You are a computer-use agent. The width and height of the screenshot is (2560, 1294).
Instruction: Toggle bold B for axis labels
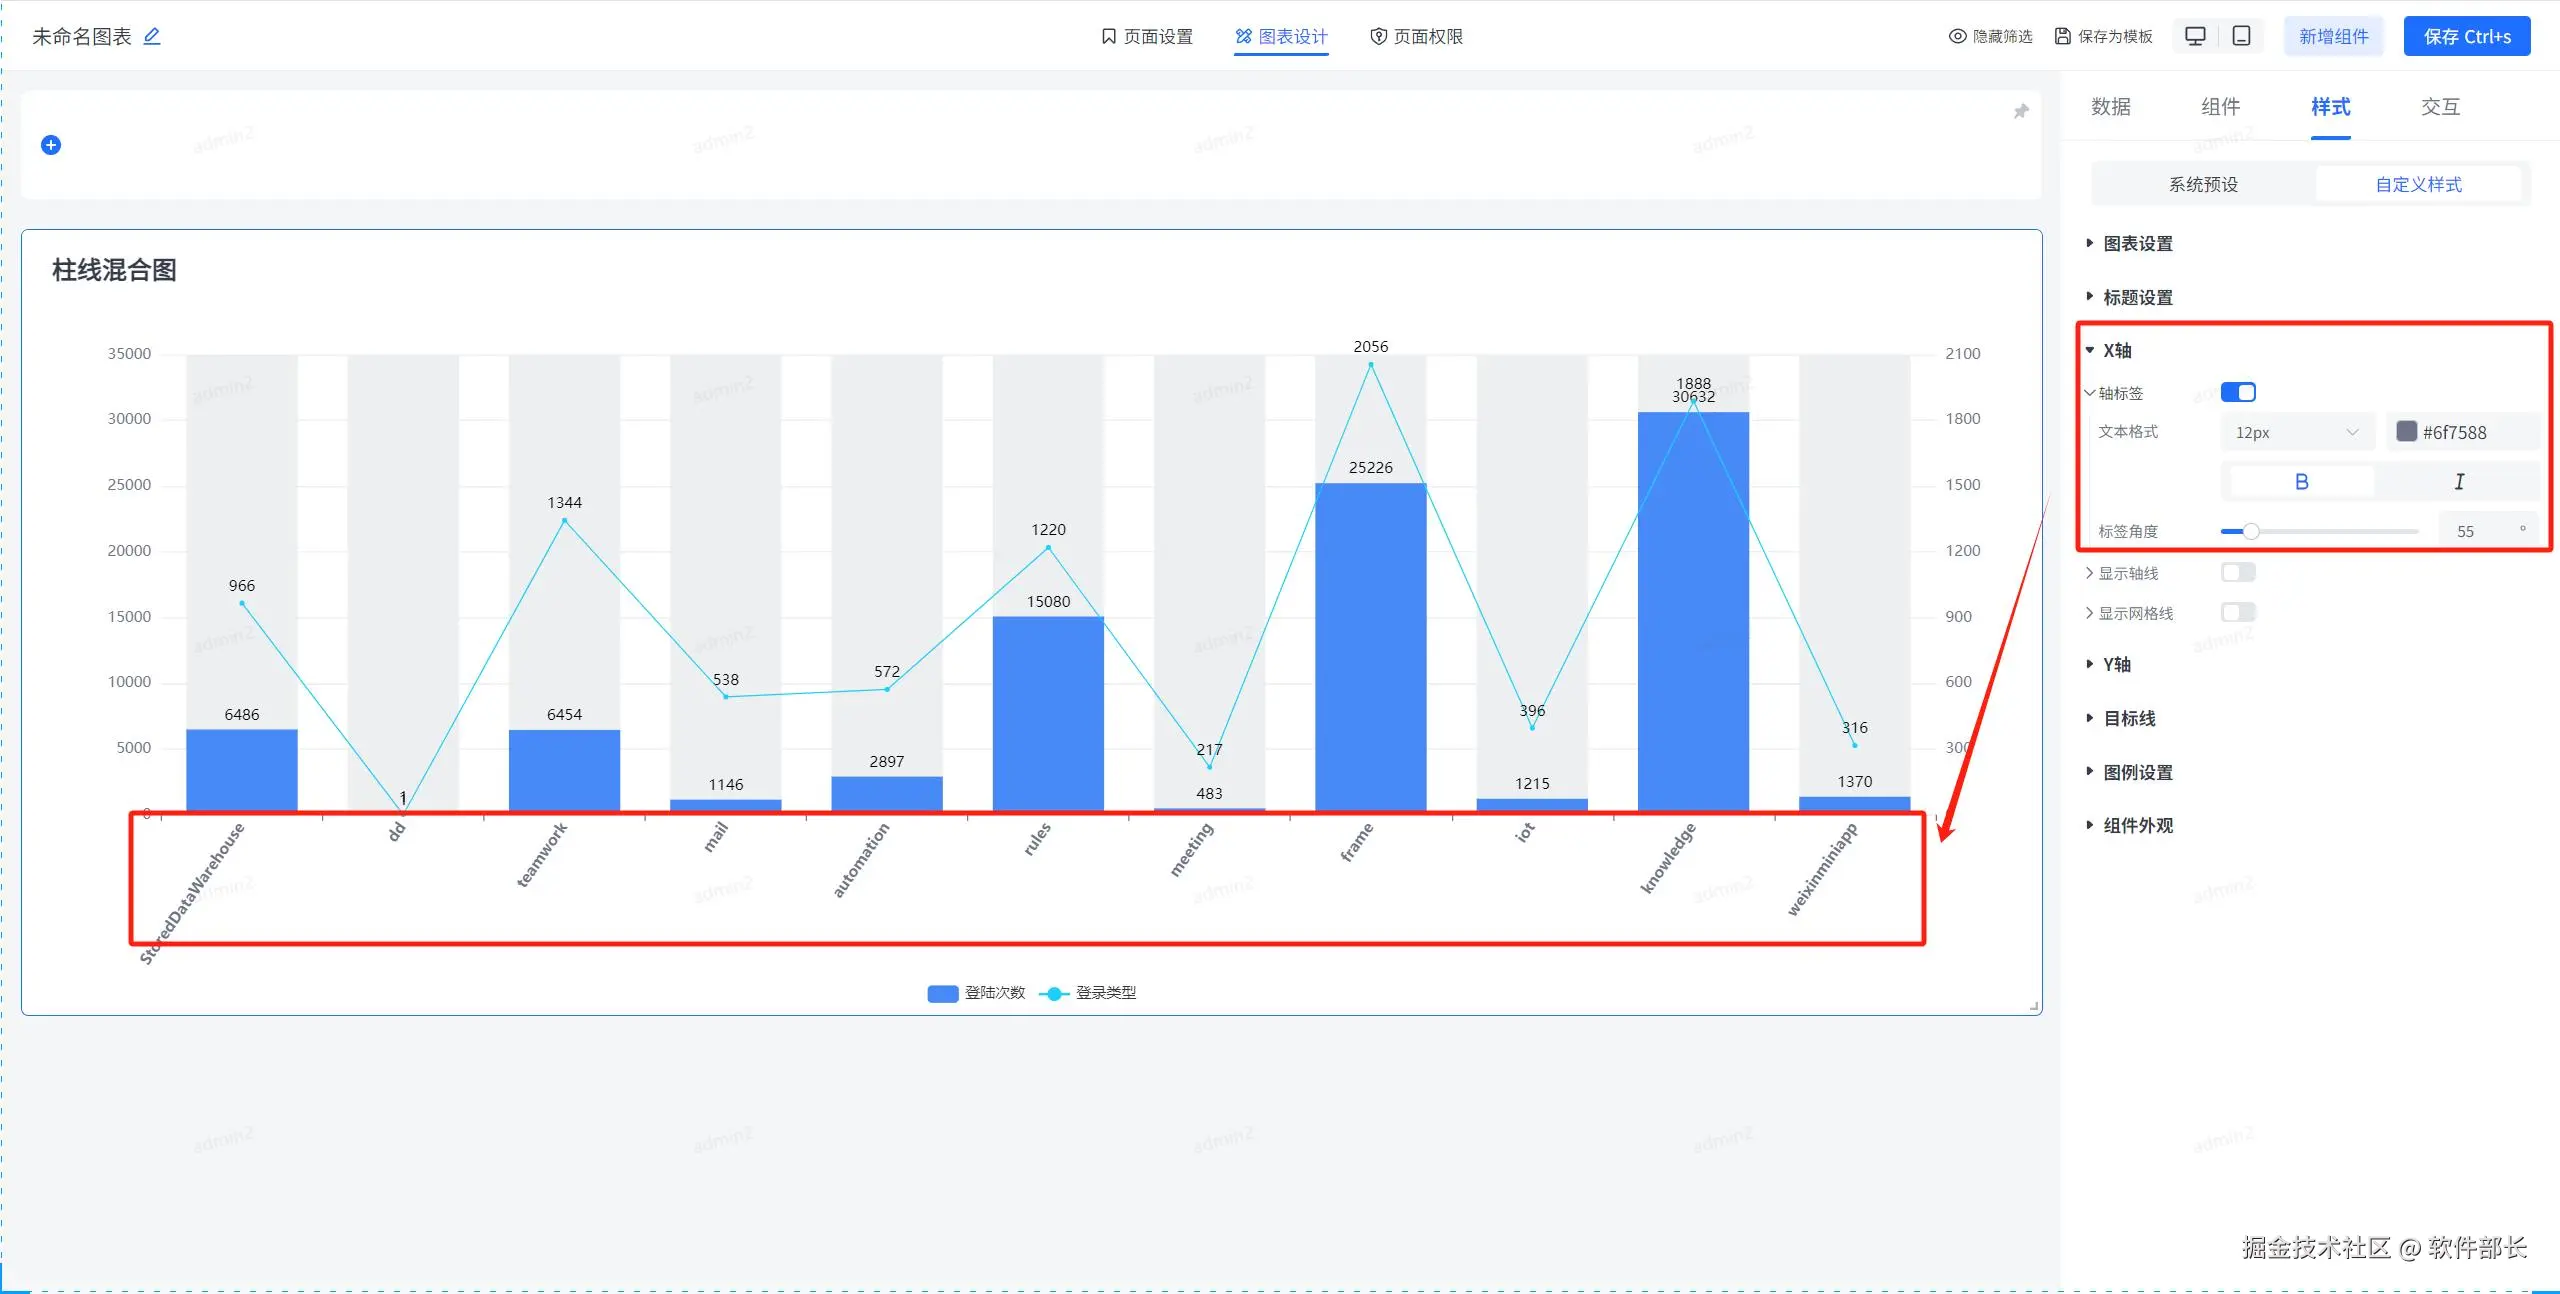pos(2301,482)
